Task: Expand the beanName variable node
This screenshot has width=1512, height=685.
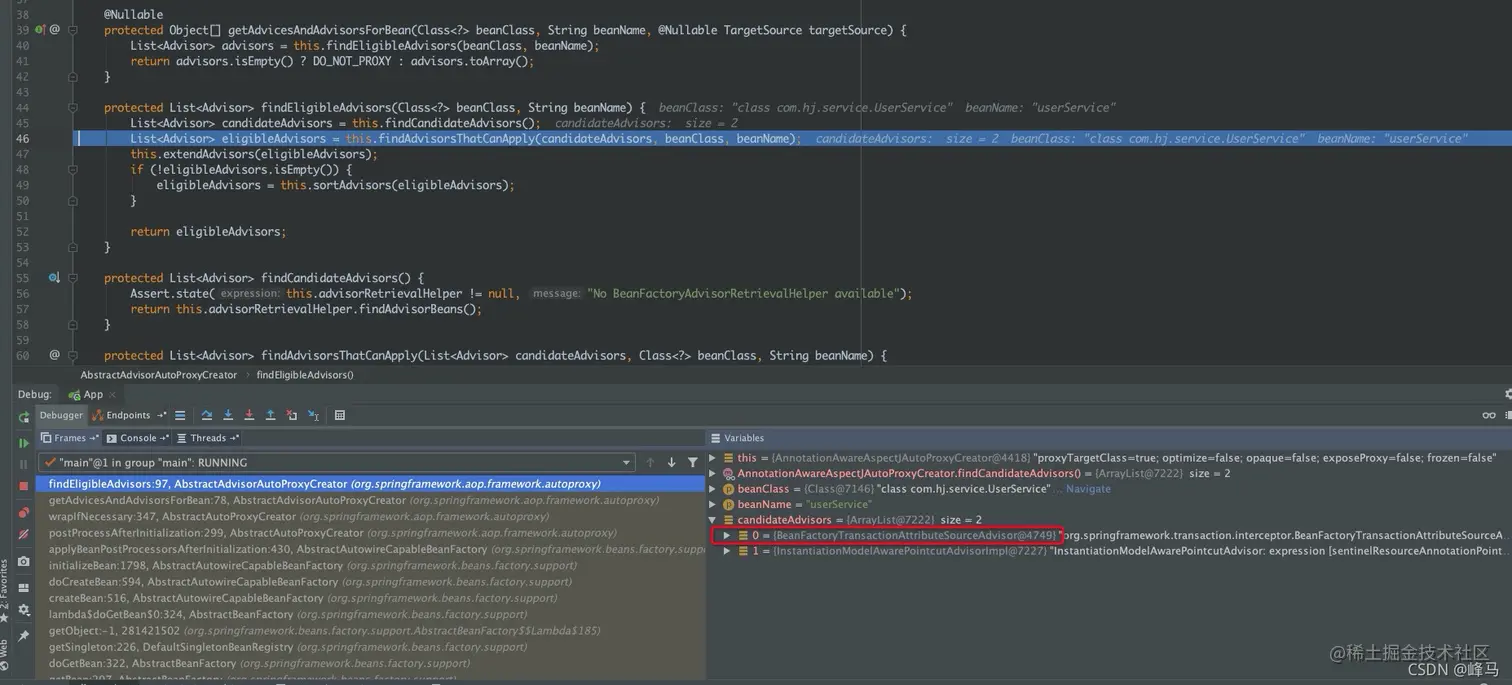Action: point(713,504)
